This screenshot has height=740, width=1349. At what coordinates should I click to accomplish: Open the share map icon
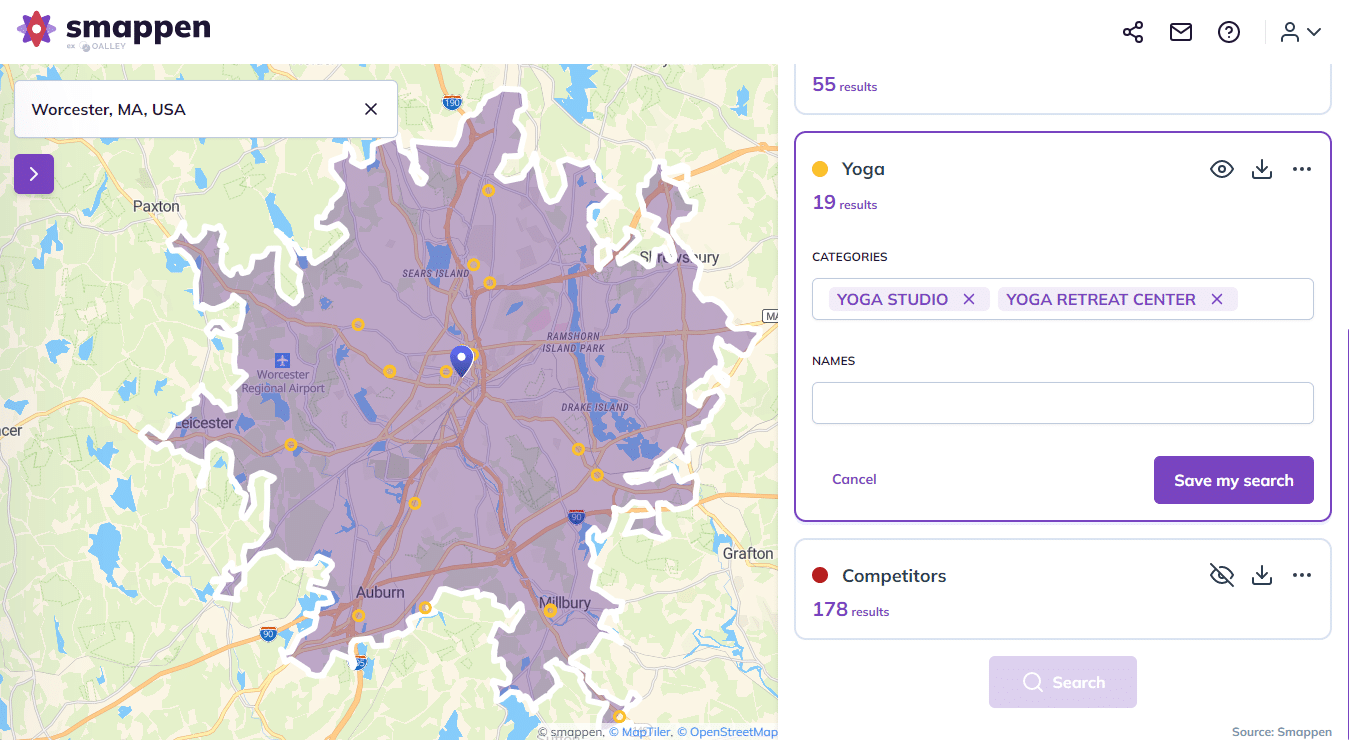1132,31
